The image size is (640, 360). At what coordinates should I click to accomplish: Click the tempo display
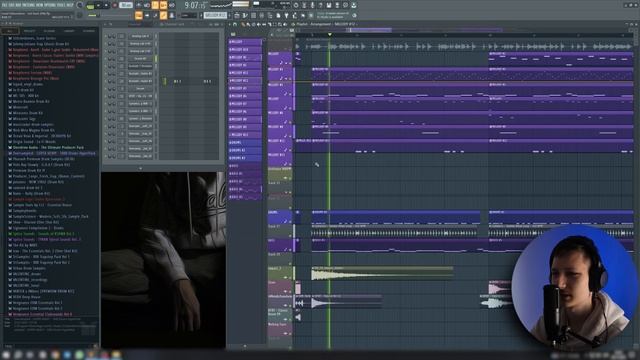126,5
